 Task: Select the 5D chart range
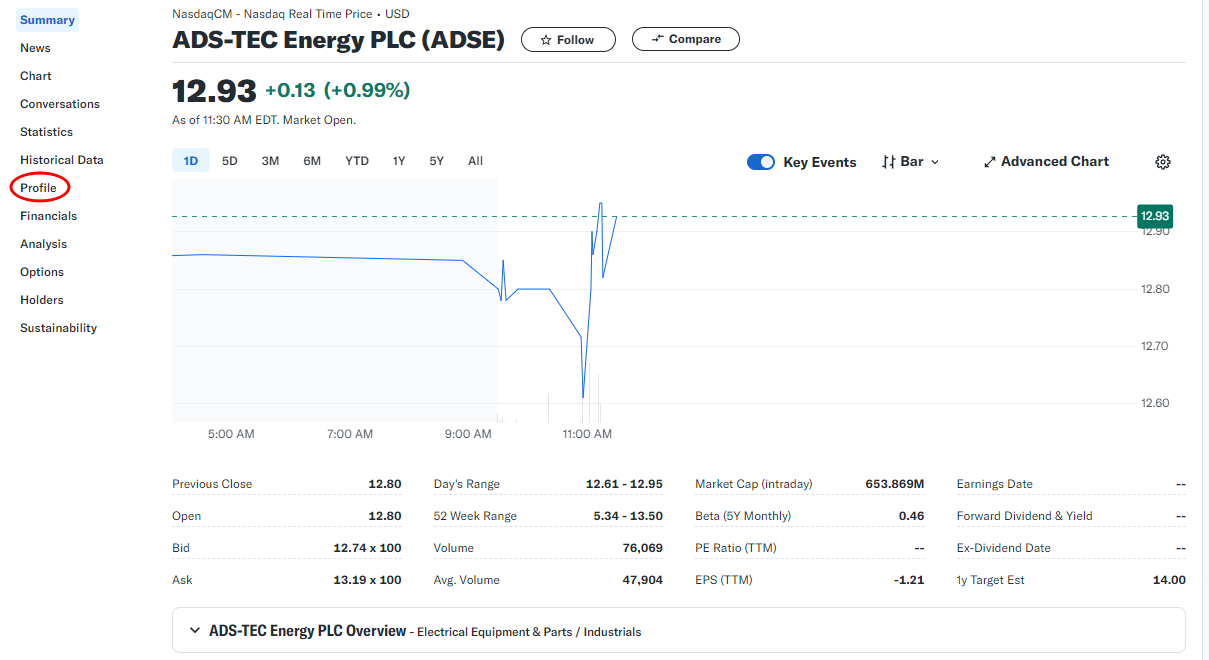[230, 161]
